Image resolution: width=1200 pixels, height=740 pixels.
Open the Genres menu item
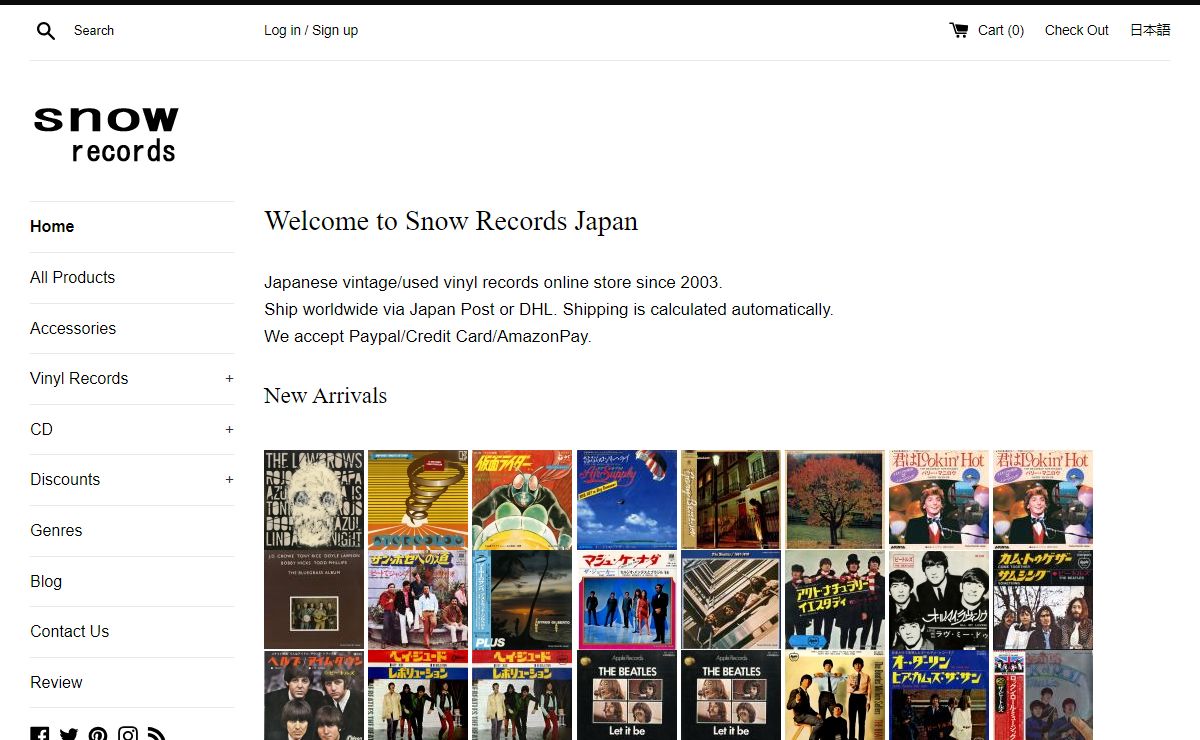(x=56, y=530)
